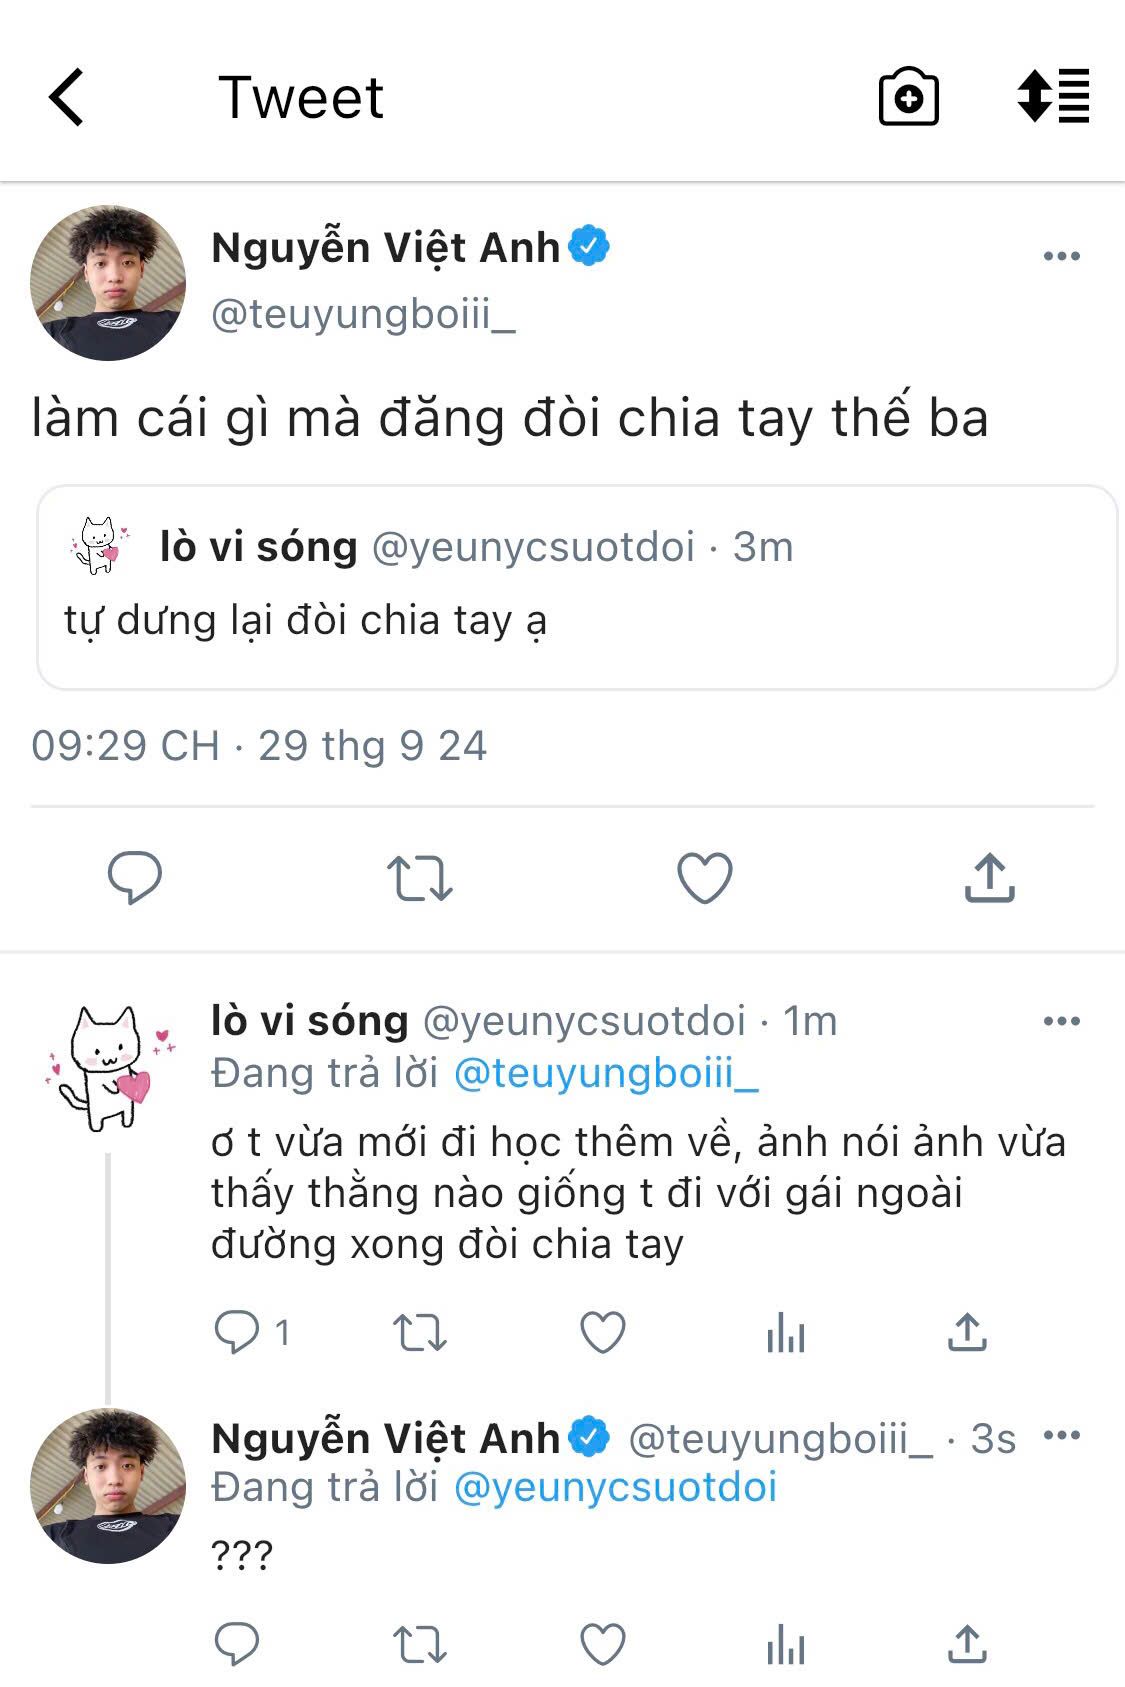Share the ??? reply

[x=967, y=1643]
